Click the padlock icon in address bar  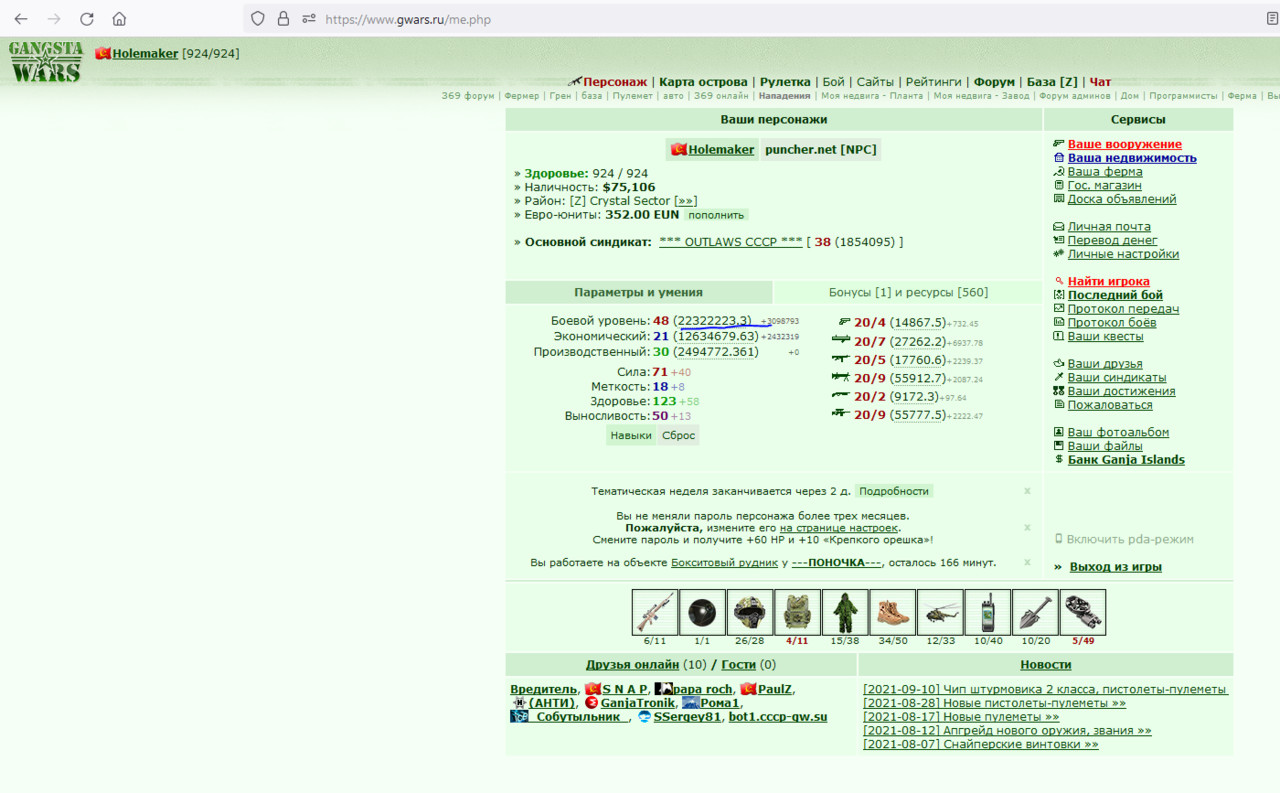(284, 19)
